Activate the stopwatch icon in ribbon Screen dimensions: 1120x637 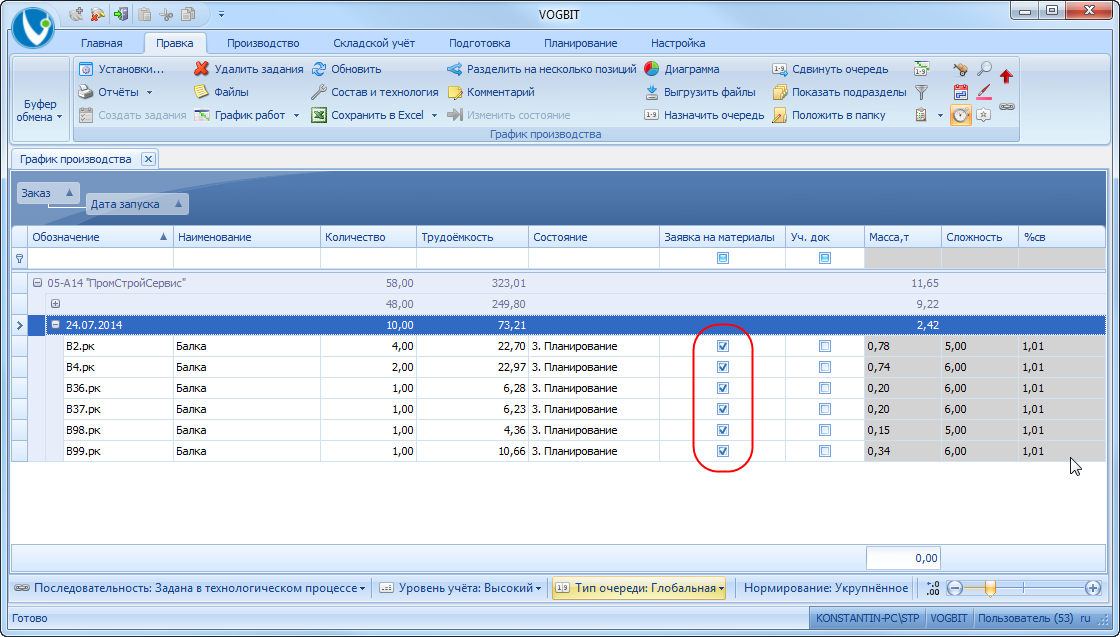tap(961, 115)
